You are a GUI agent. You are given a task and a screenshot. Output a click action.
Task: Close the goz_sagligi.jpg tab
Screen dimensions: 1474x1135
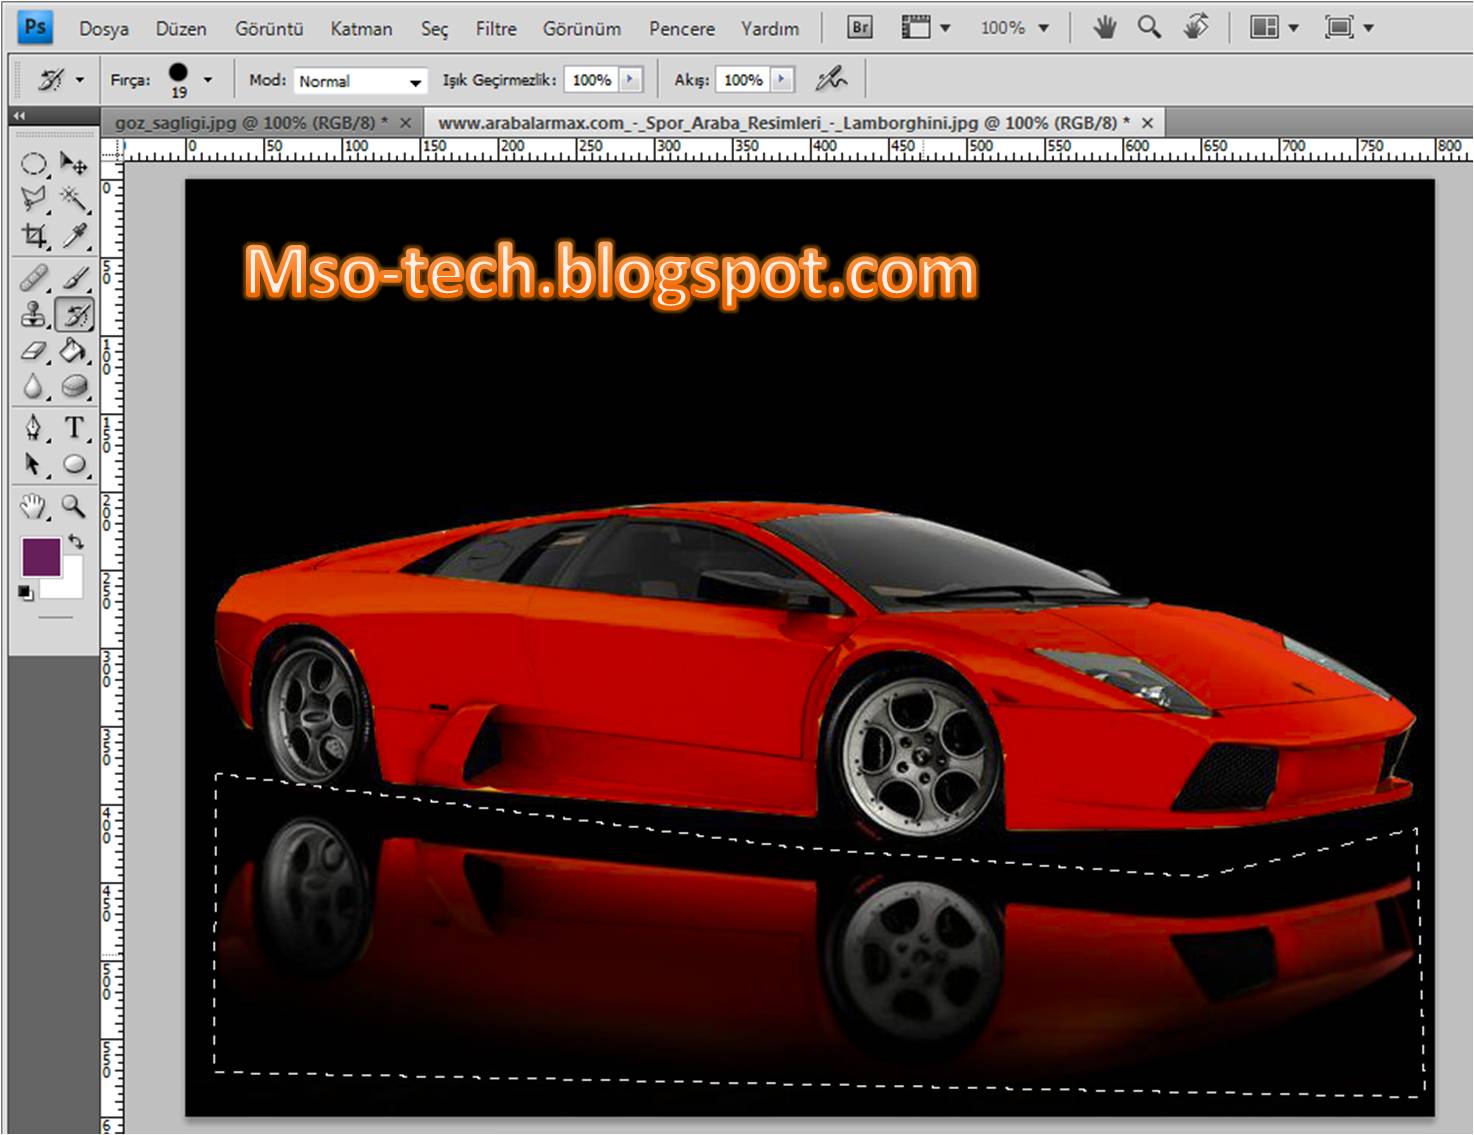click(405, 123)
